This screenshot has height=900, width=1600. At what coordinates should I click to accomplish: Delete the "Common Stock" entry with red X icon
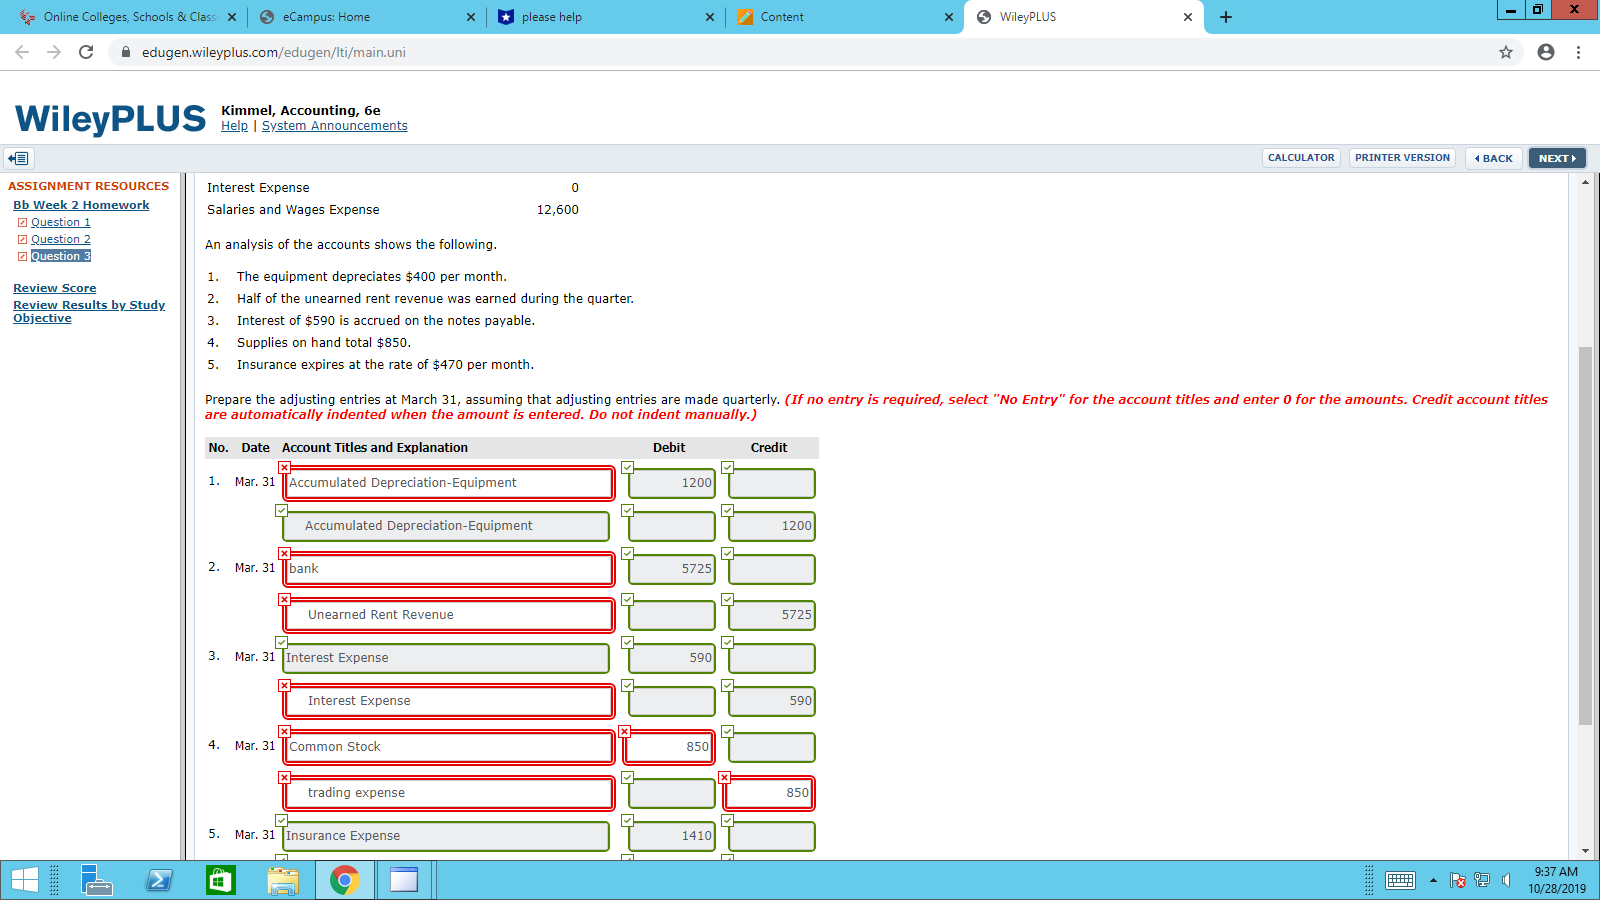[284, 731]
